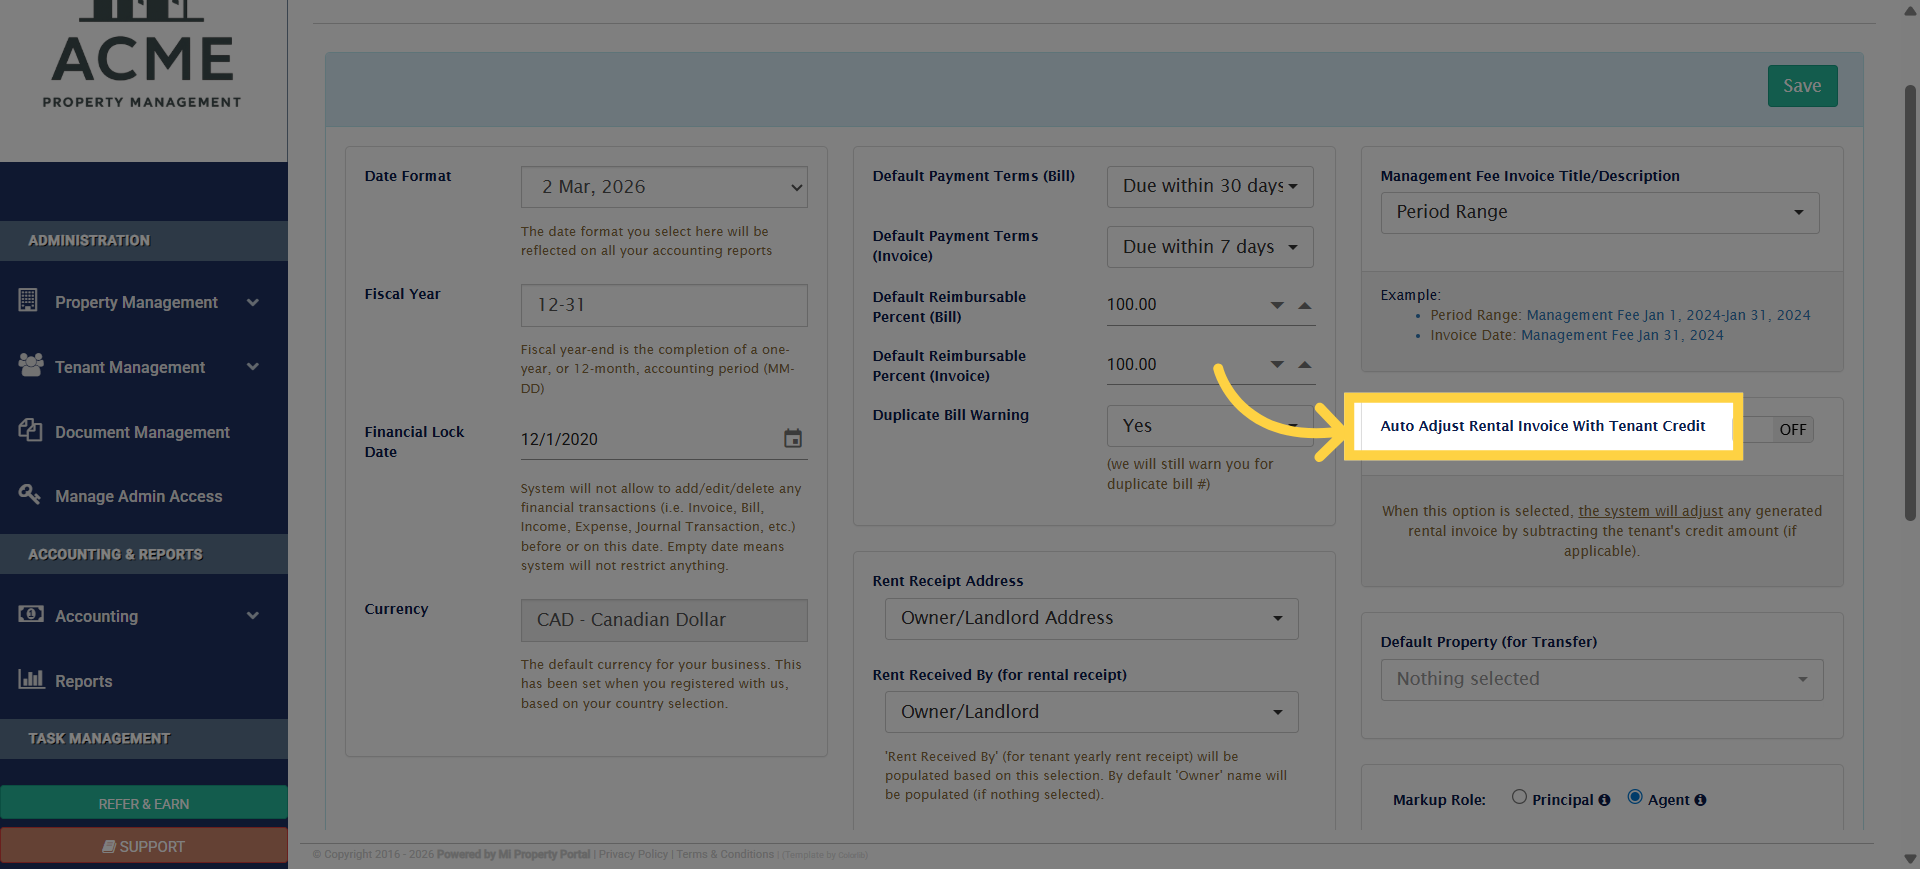This screenshot has width=1920, height=869.
Task: Toggle Auto Adjust Rental Invoice OFF switch
Action: [x=1778, y=429]
